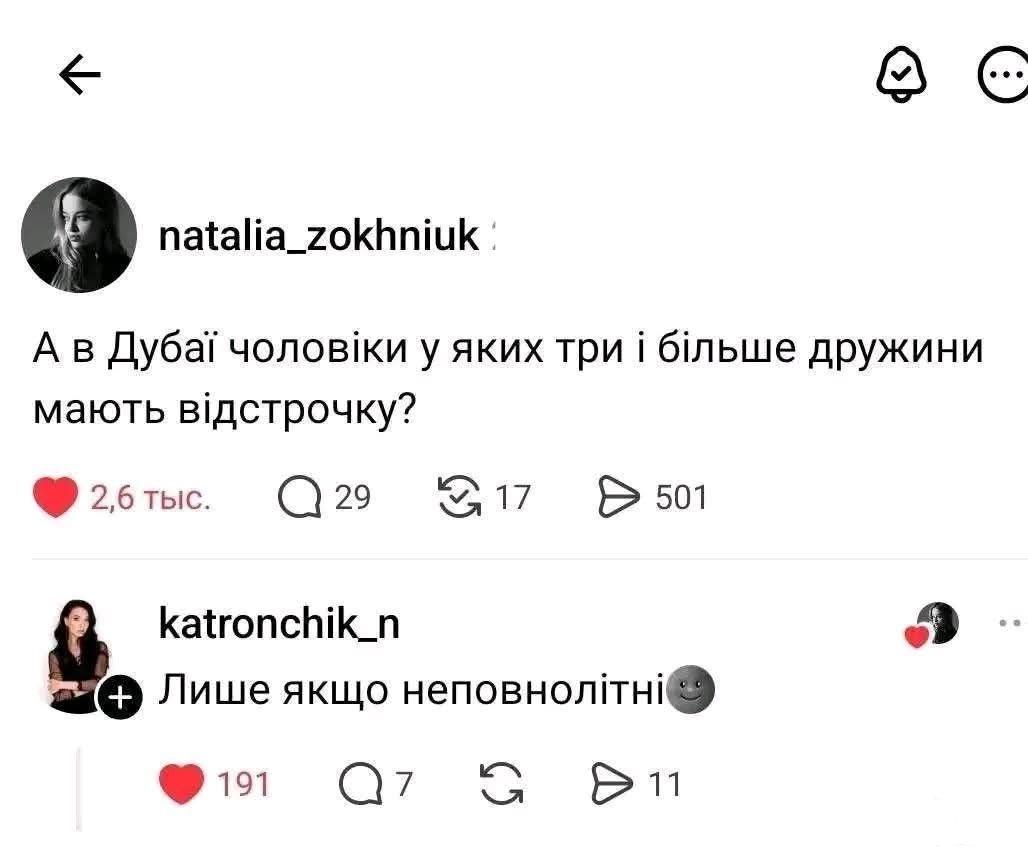Go back using the left arrow
This screenshot has width=1028, height=852.
(x=79, y=76)
